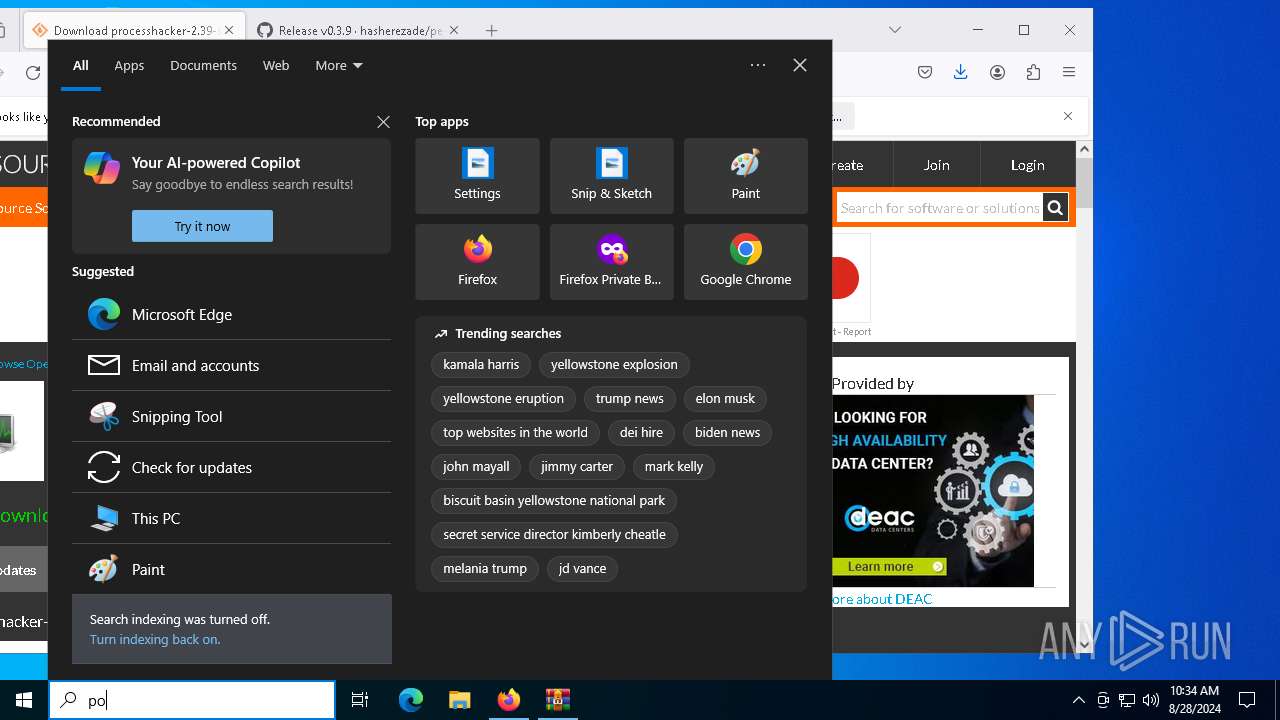The height and width of the screenshot is (720, 1280).
Task: Switch to Firefox on taskbar
Action: pyautogui.click(x=508, y=700)
